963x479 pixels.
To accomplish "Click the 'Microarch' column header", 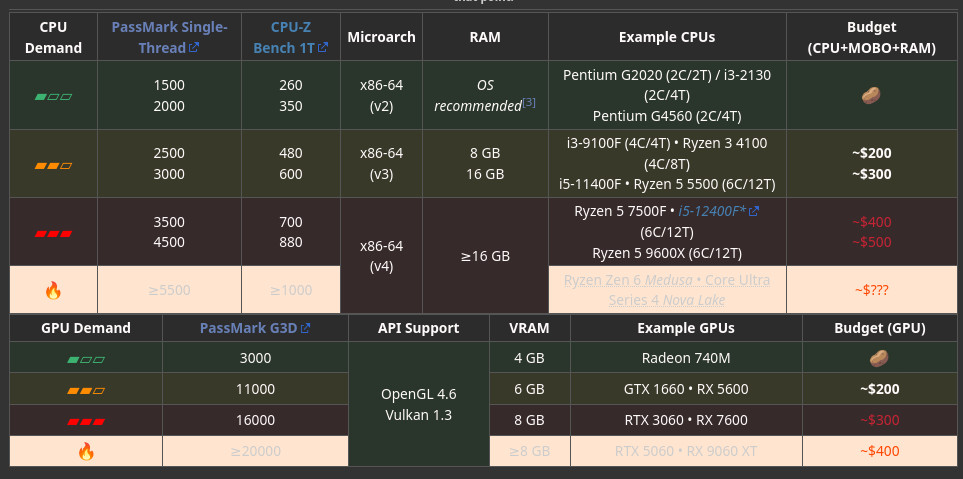I will click(x=381, y=37).
